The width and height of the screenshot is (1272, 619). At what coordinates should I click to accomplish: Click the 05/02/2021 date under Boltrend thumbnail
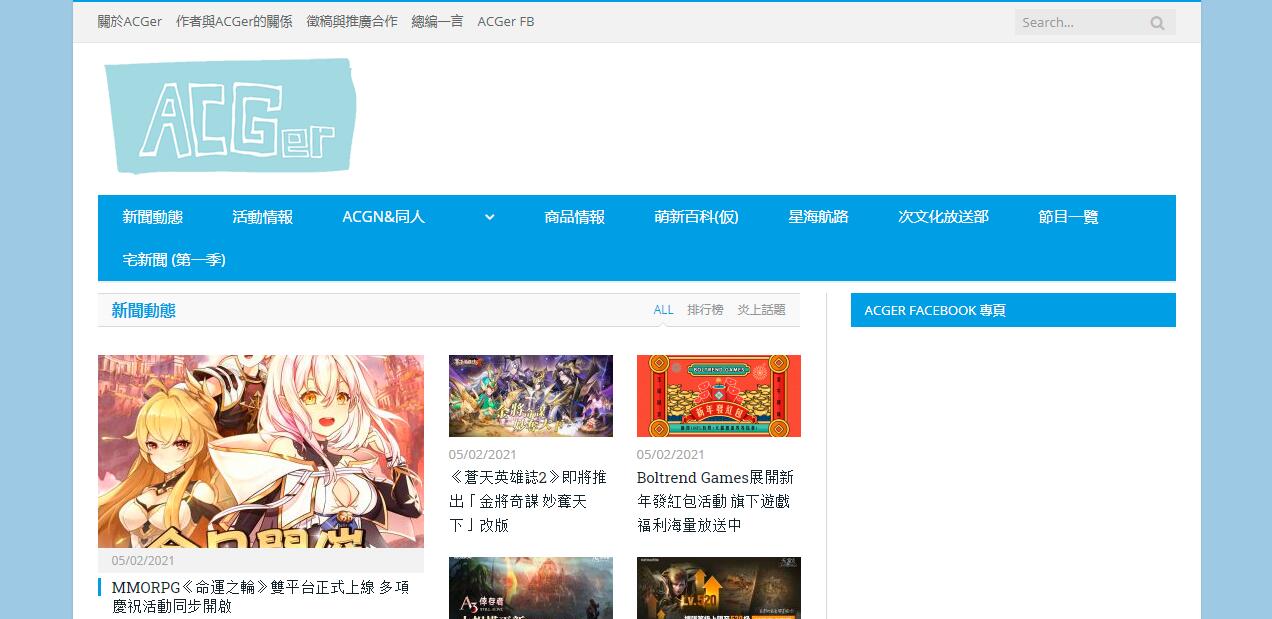(x=671, y=454)
